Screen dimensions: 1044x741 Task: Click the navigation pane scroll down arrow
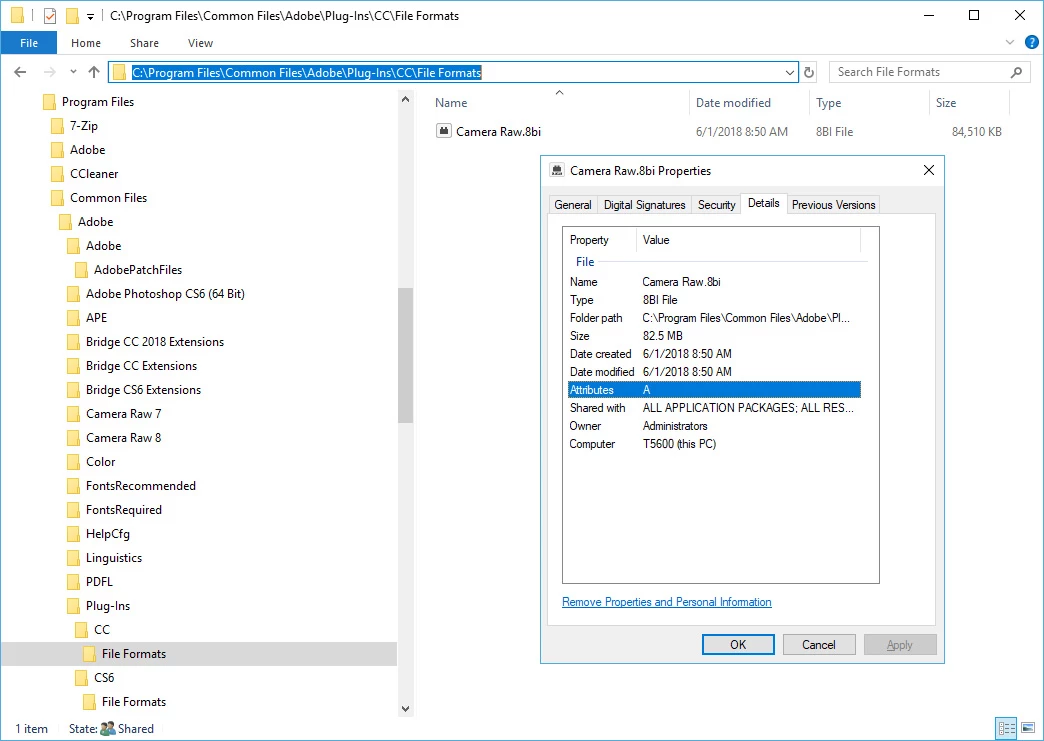(405, 709)
